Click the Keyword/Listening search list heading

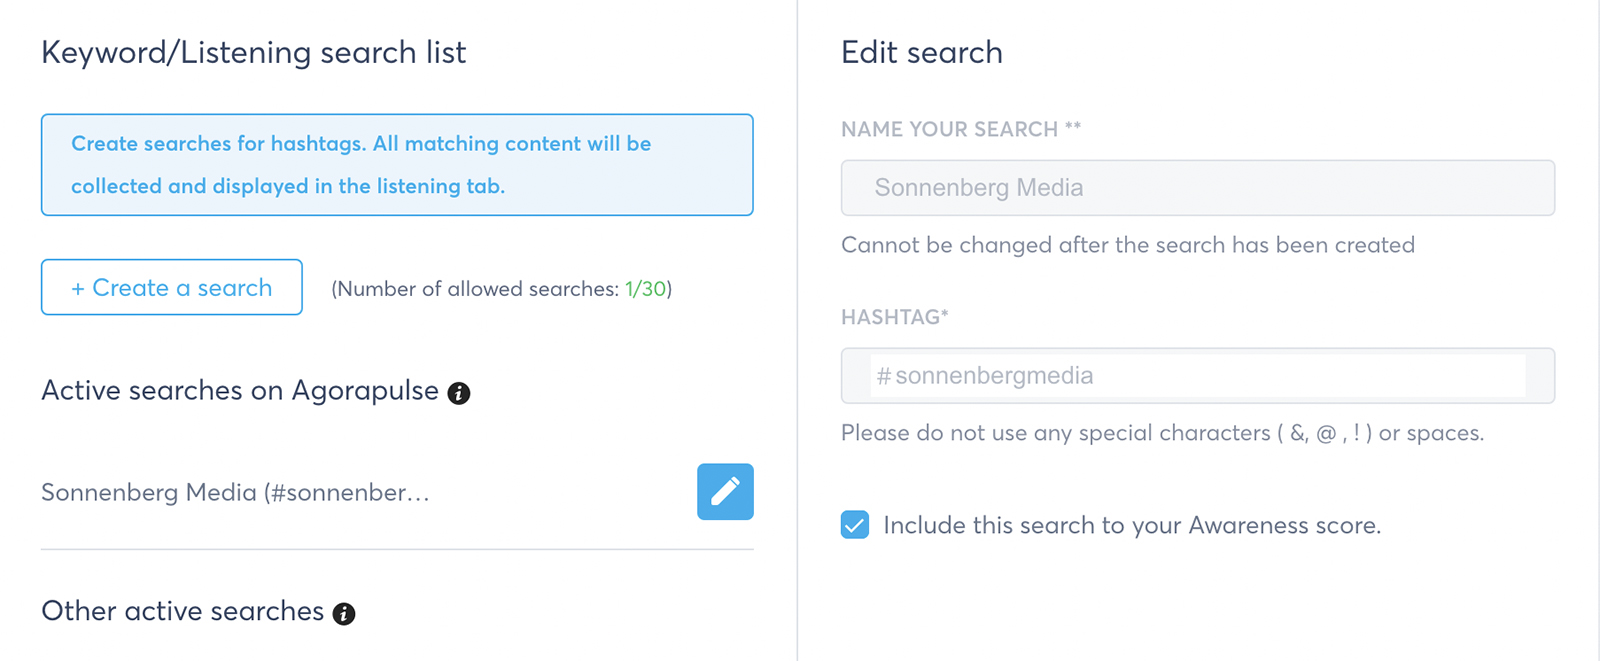coord(254,52)
